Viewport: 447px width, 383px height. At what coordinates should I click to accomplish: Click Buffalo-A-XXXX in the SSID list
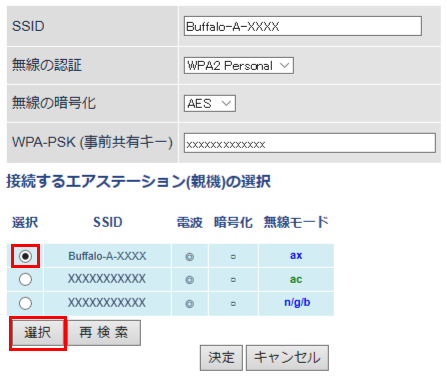click(x=107, y=256)
